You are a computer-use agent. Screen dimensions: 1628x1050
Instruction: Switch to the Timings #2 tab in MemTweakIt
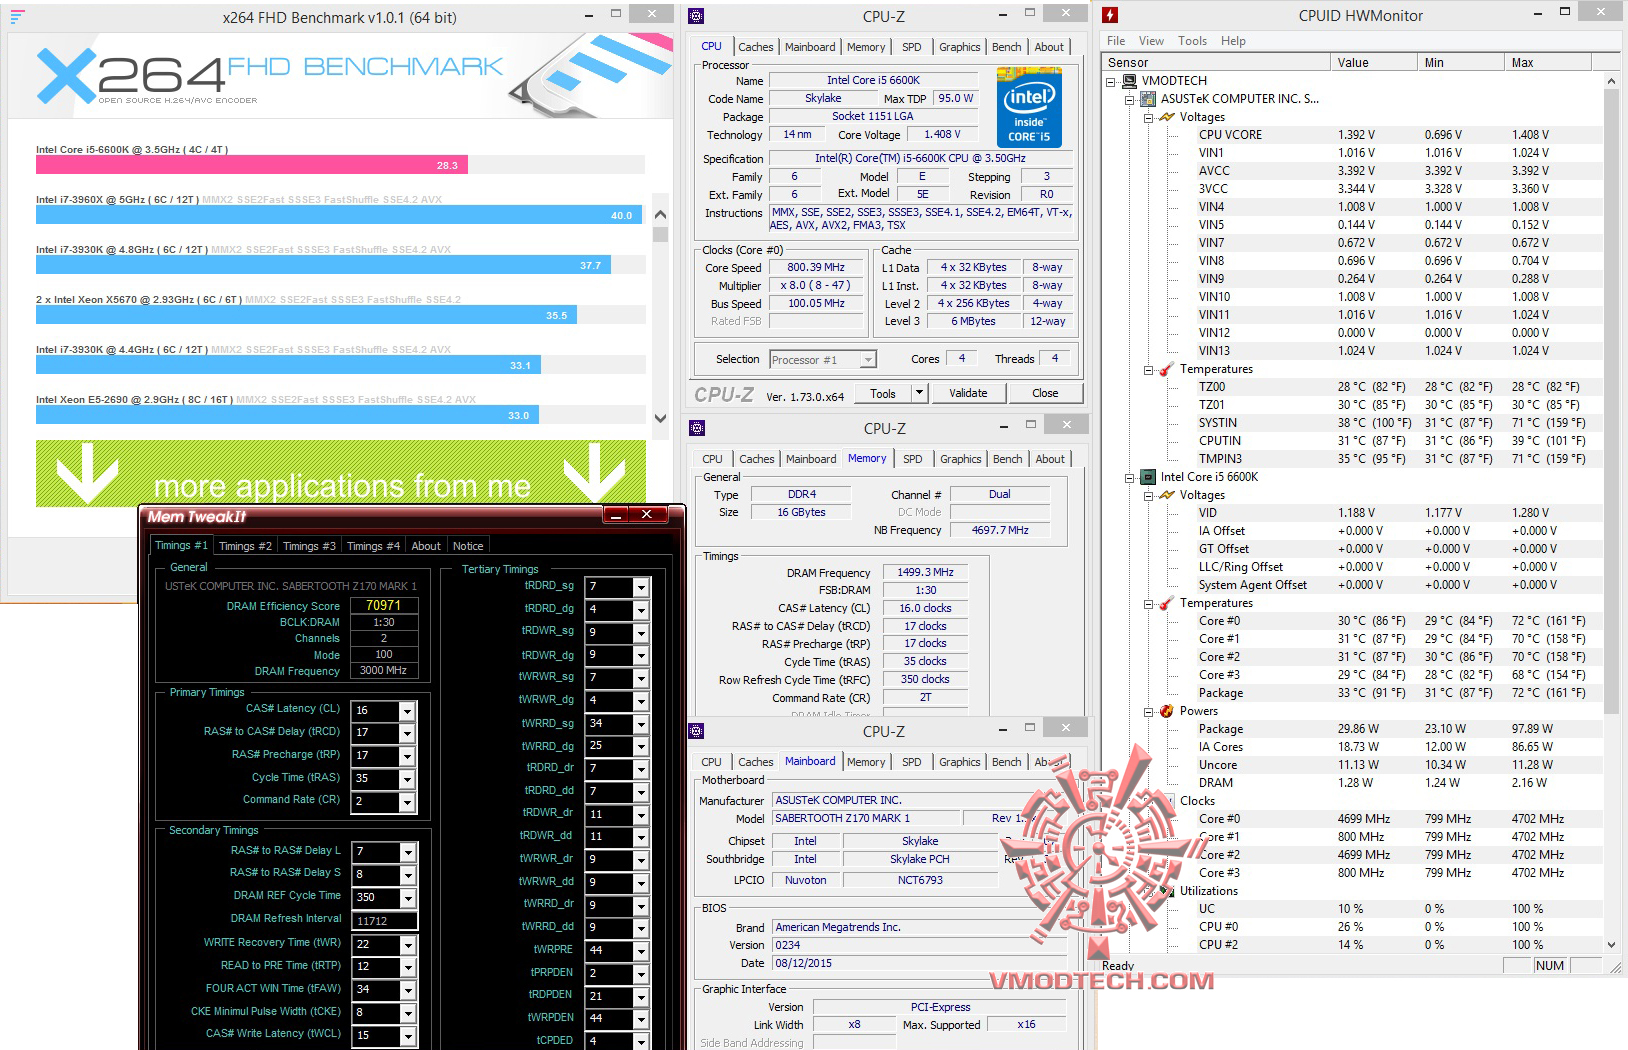tap(245, 546)
